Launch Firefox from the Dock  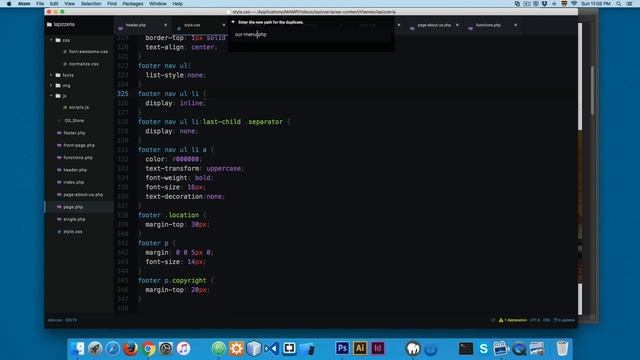131,349
